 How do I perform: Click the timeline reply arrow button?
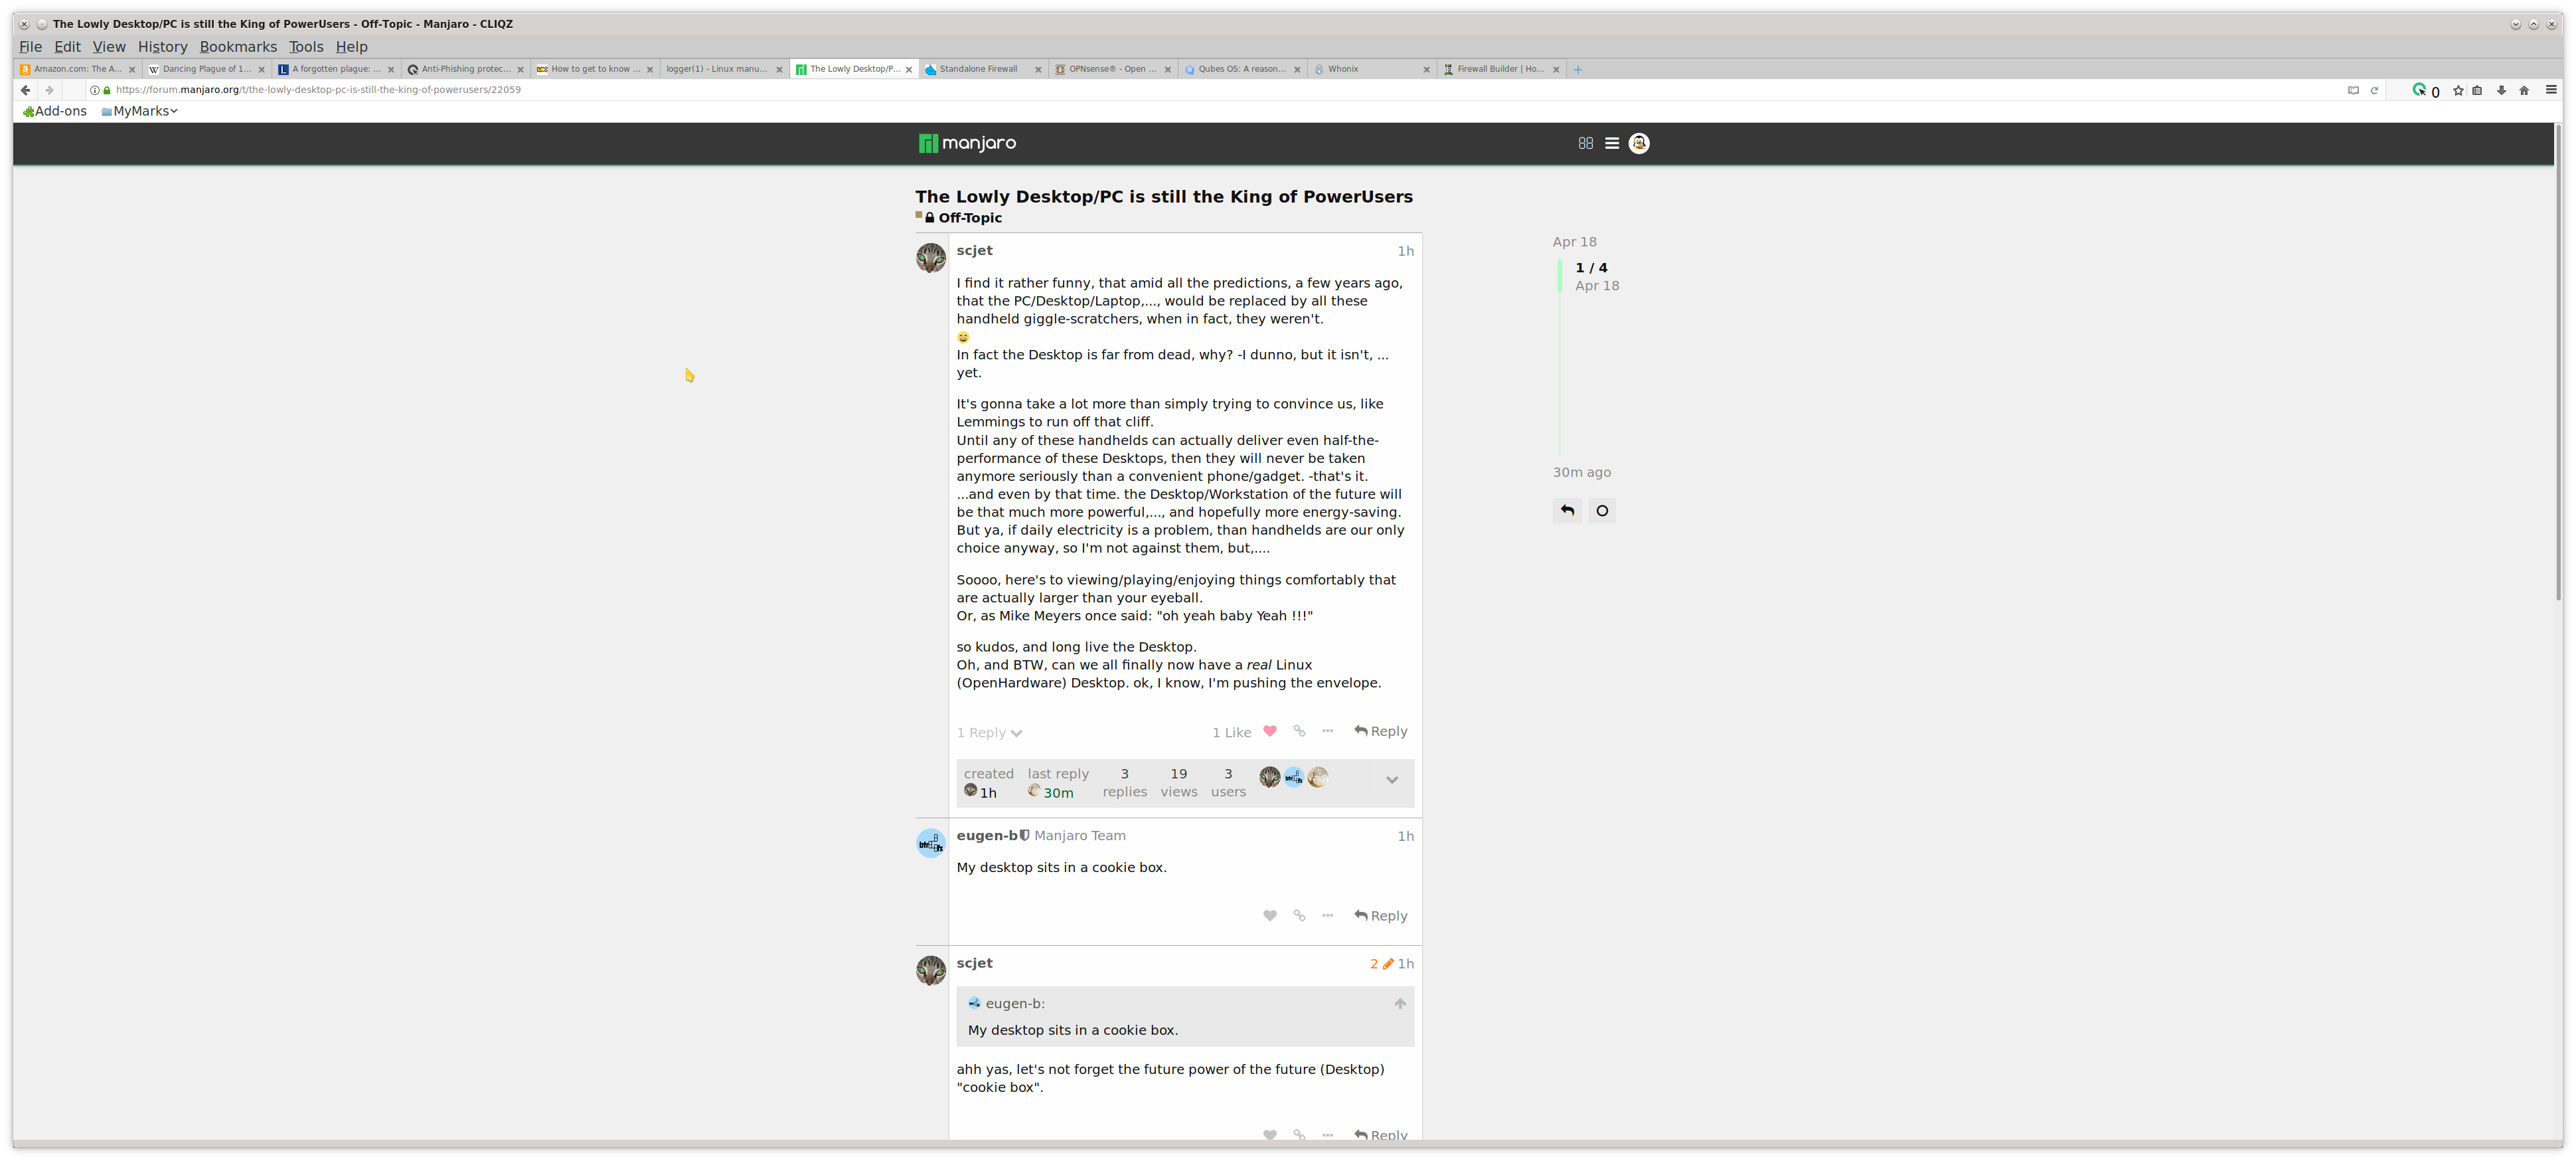[1567, 511]
